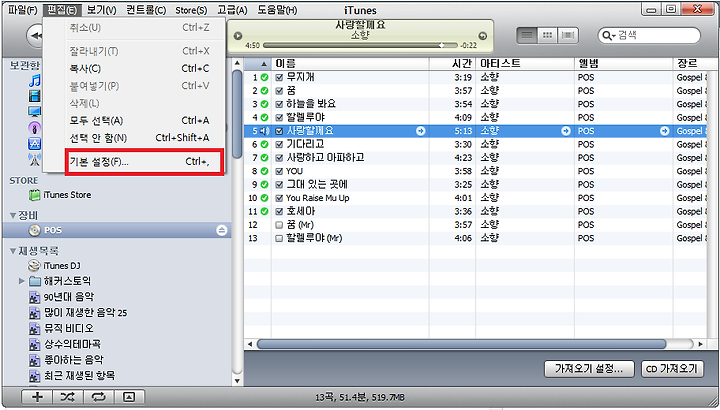Choose 복사(C) from the edit menu
The width and height of the screenshot is (720, 410).
139,68
